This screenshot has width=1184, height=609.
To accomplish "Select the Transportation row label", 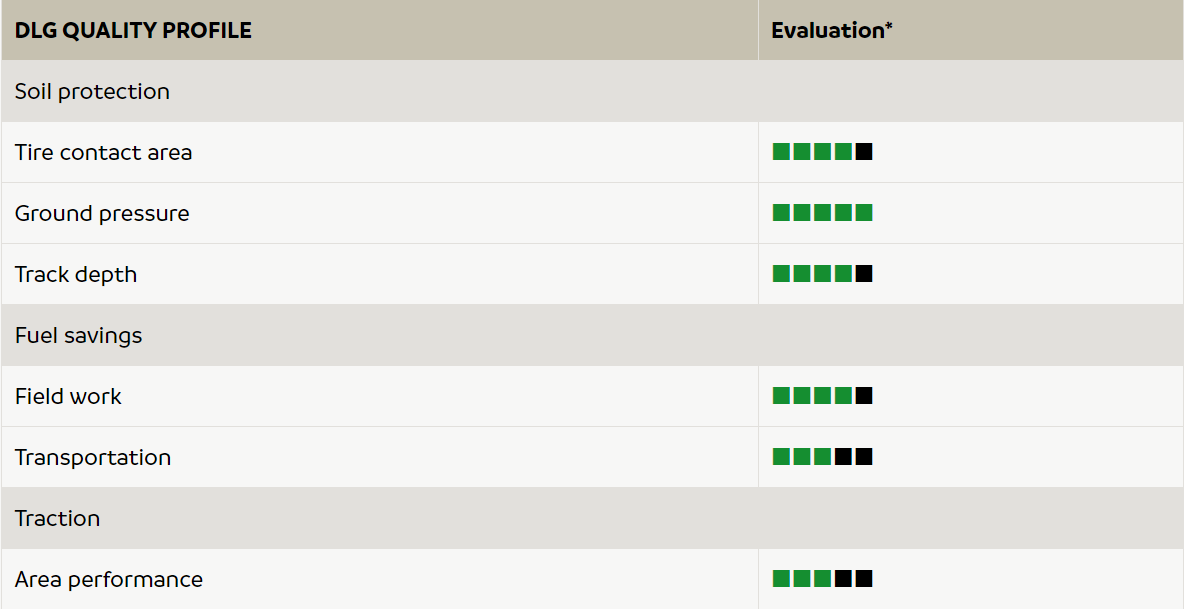I will [x=93, y=457].
